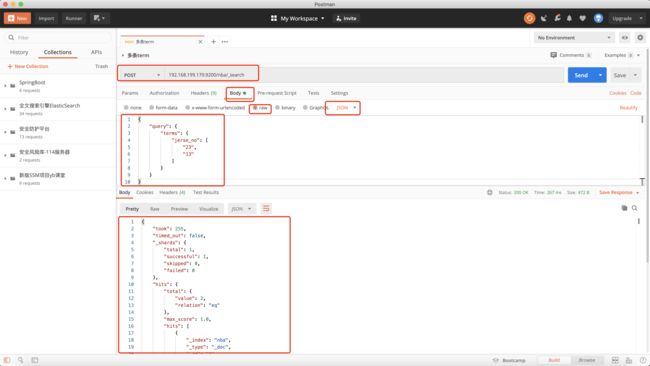Click the orange New button
Viewport: 650px width, 366px height.
(17, 18)
